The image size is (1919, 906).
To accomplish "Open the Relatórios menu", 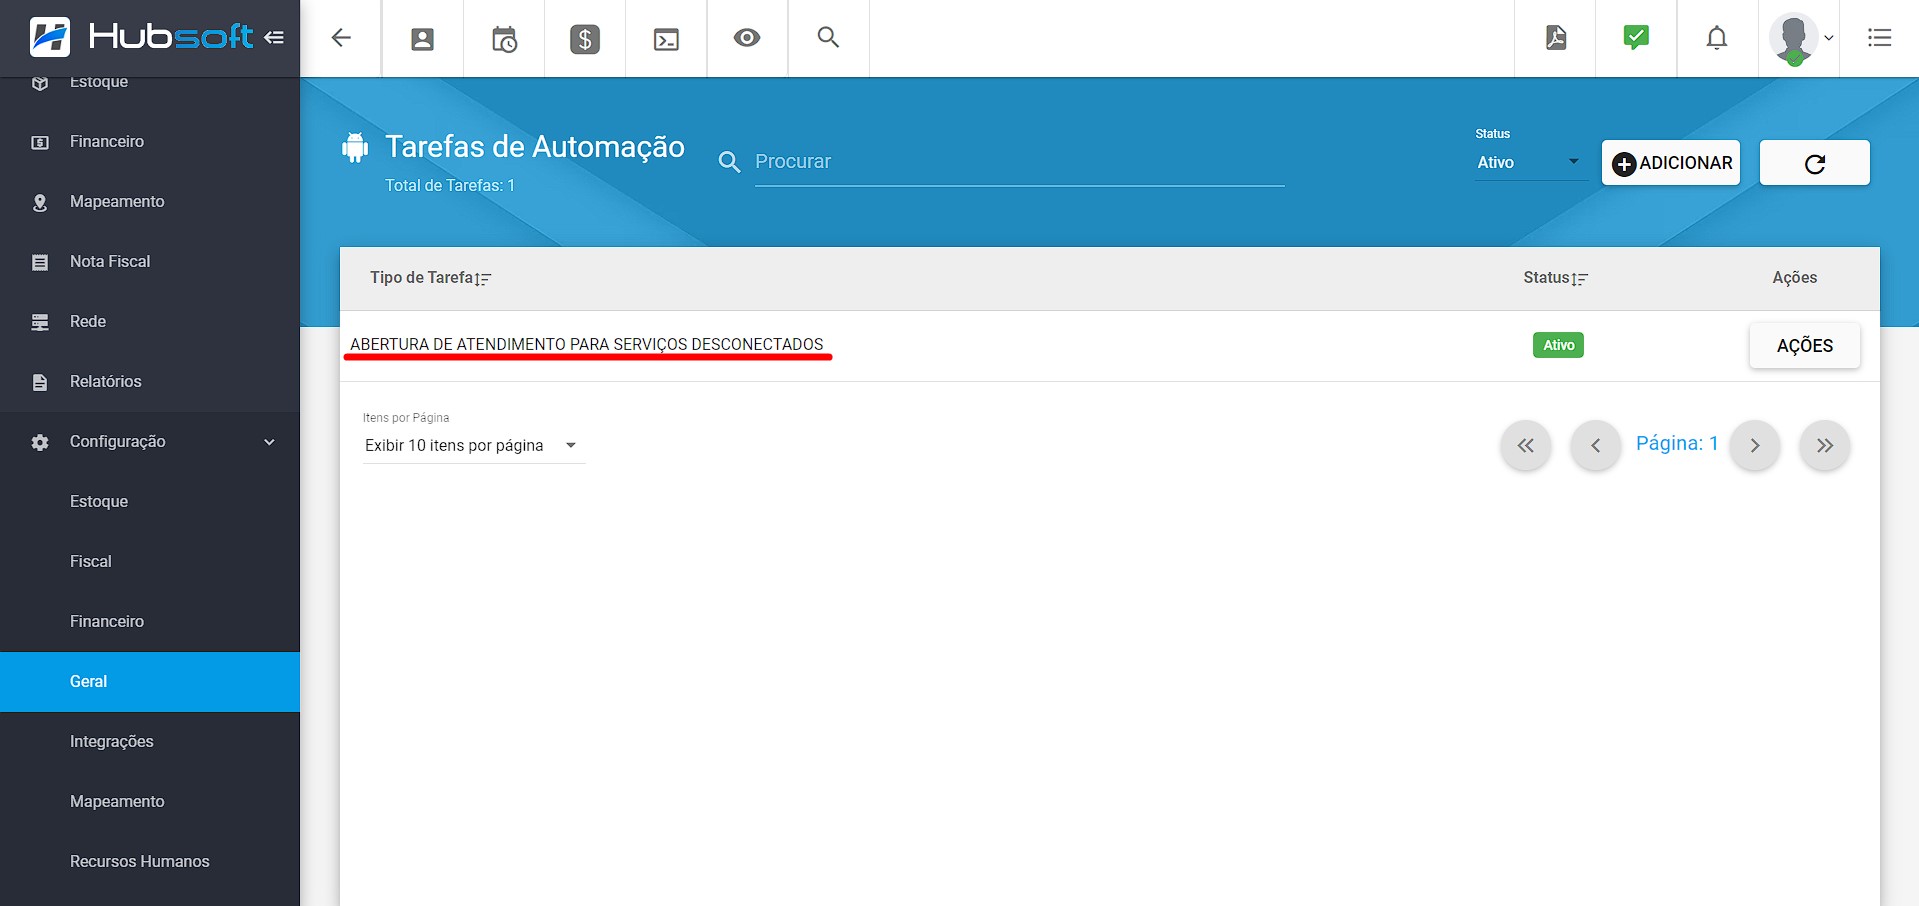I will coord(150,382).
